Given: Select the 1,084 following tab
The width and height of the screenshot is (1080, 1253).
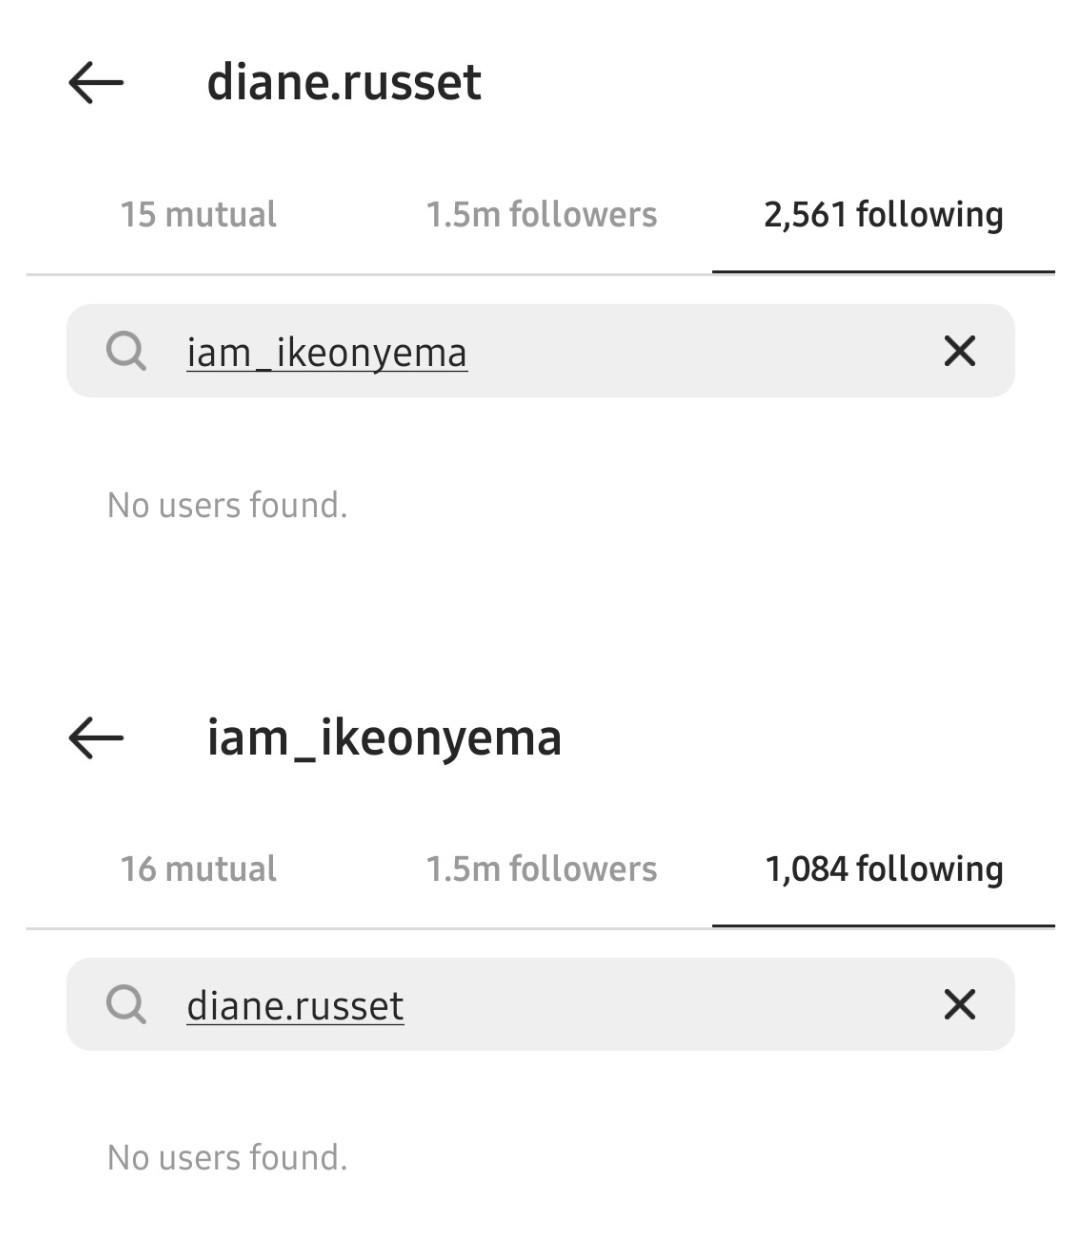Looking at the screenshot, I should 883,869.
